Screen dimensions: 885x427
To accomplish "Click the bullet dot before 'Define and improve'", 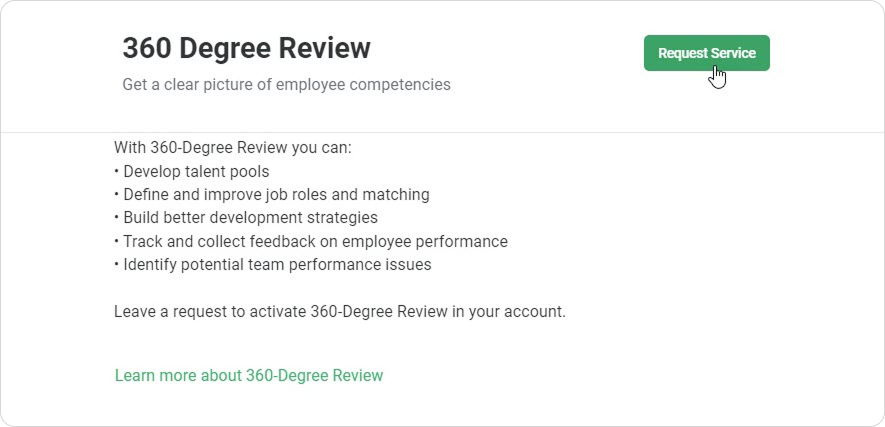I will [117, 194].
